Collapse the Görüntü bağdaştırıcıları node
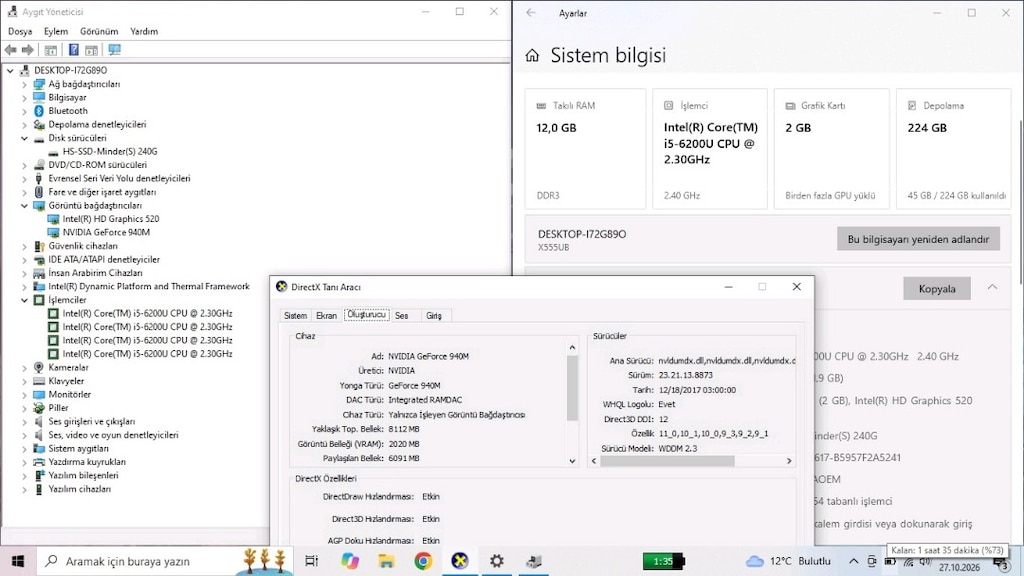Viewport: 1024px width, 576px height. [24, 206]
